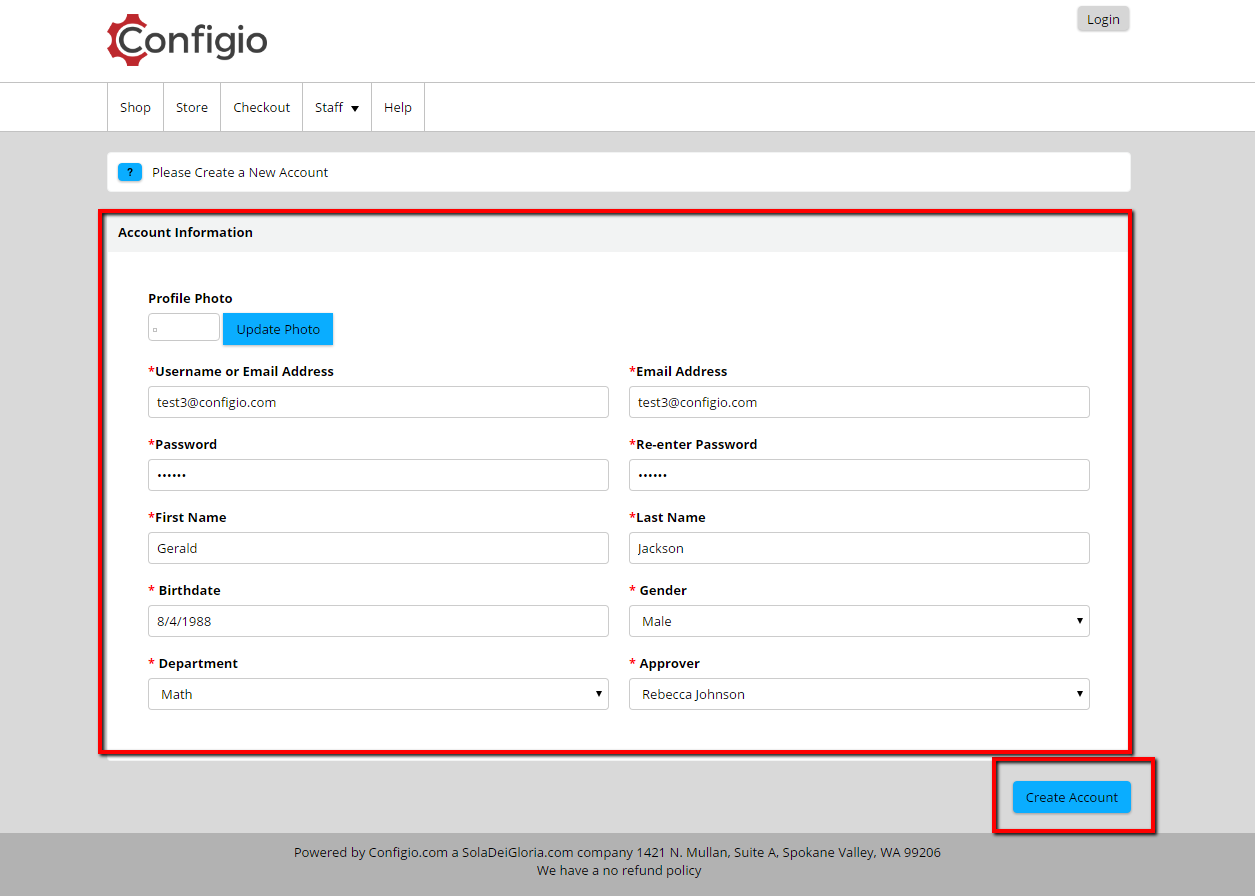This screenshot has width=1255, height=896.
Task: Click the Account Information header text
Action: pyautogui.click(x=185, y=232)
